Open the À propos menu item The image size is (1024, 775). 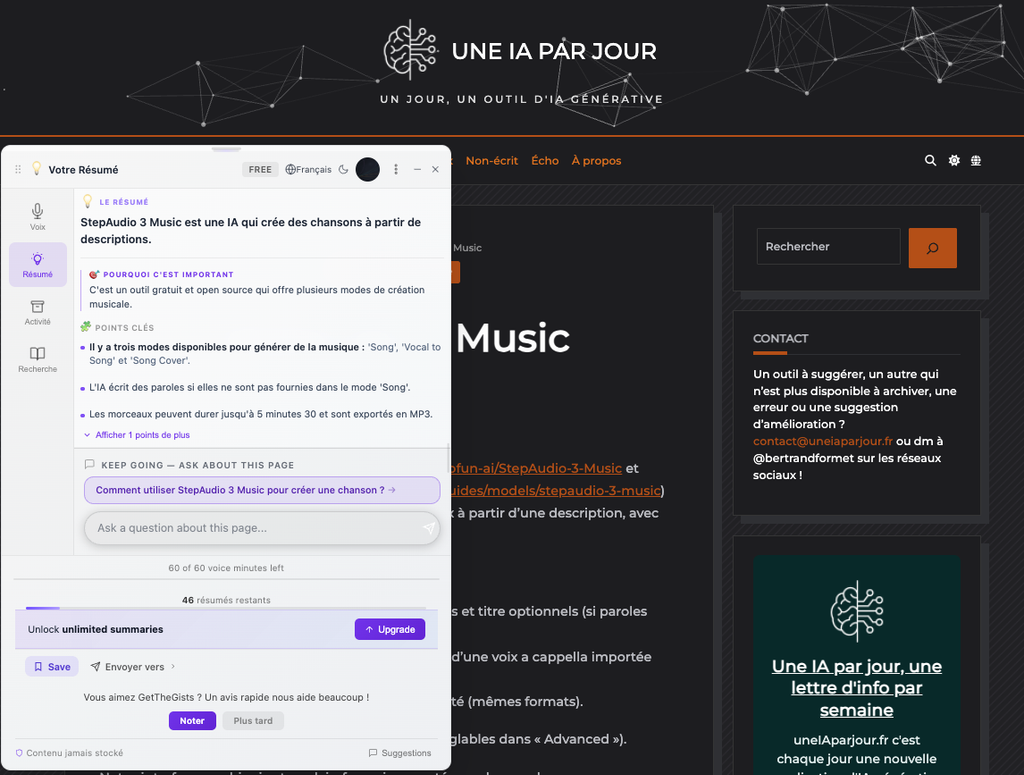(596, 161)
